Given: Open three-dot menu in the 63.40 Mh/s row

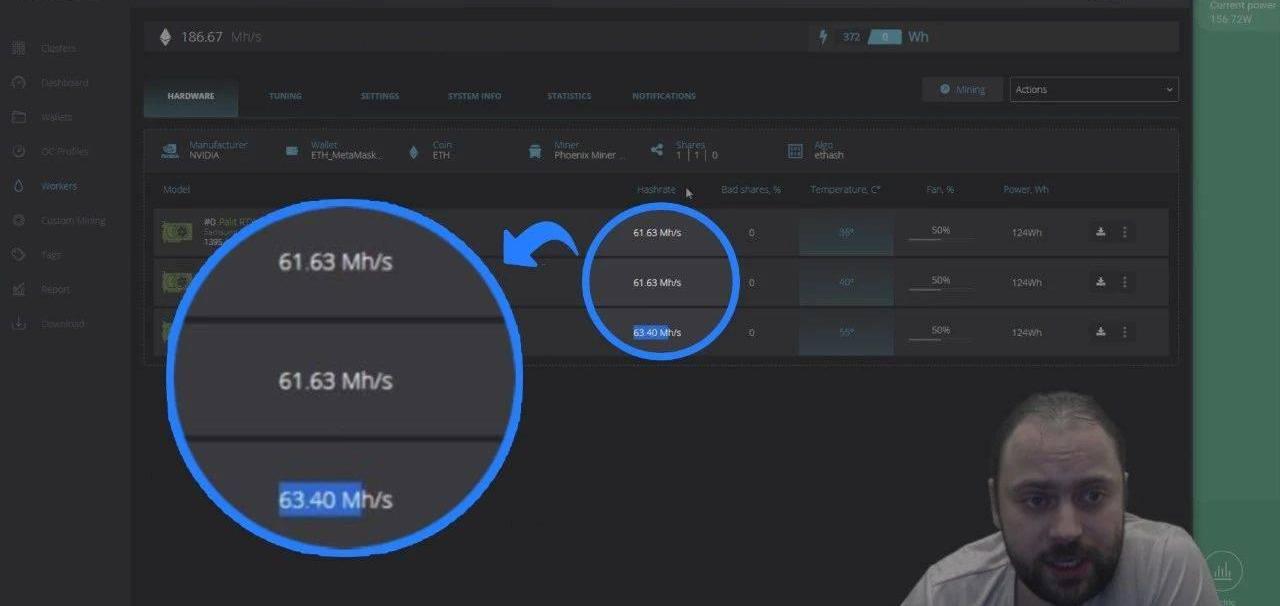Looking at the screenshot, I should 1125,332.
